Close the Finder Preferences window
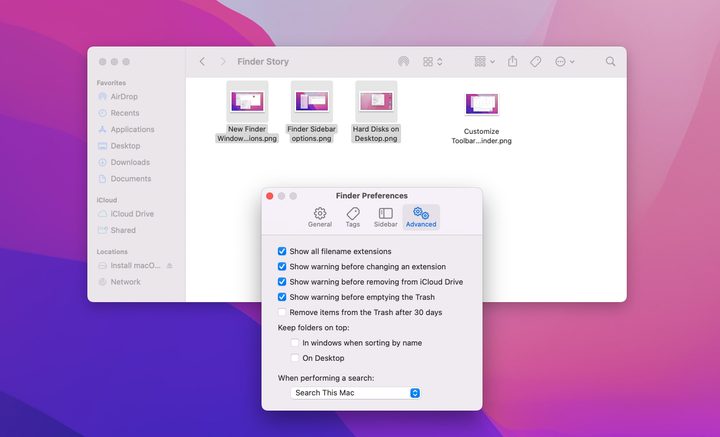Screen dimensions: 720x437 [270, 196]
